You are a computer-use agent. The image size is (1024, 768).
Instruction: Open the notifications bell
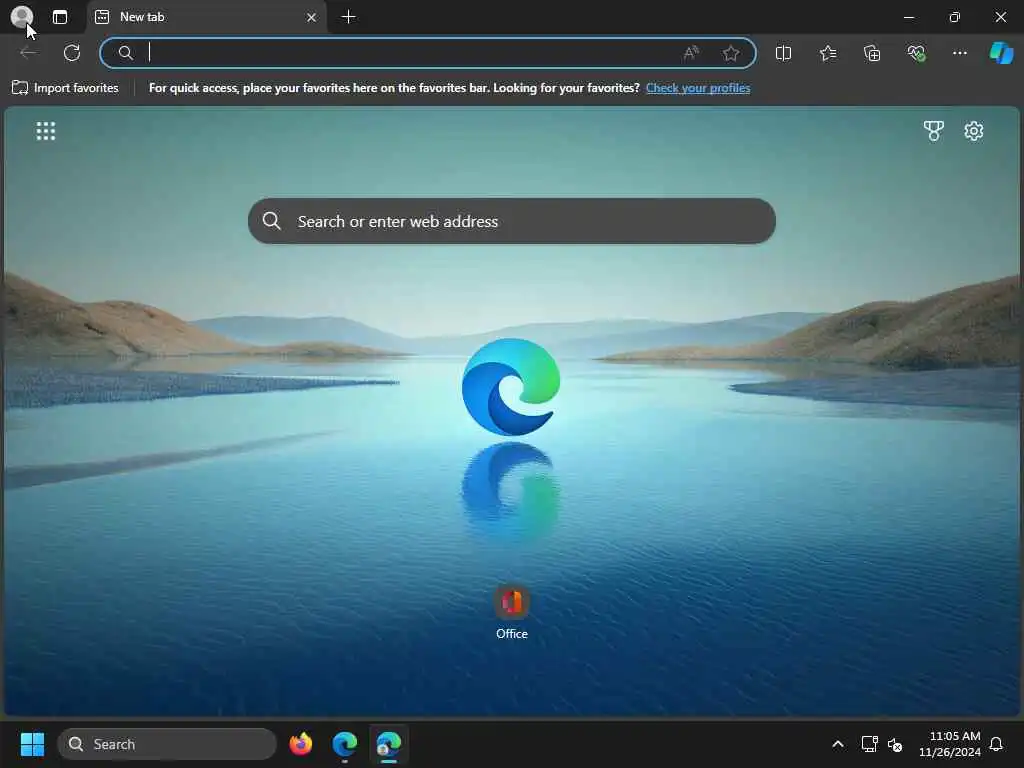[996, 744]
